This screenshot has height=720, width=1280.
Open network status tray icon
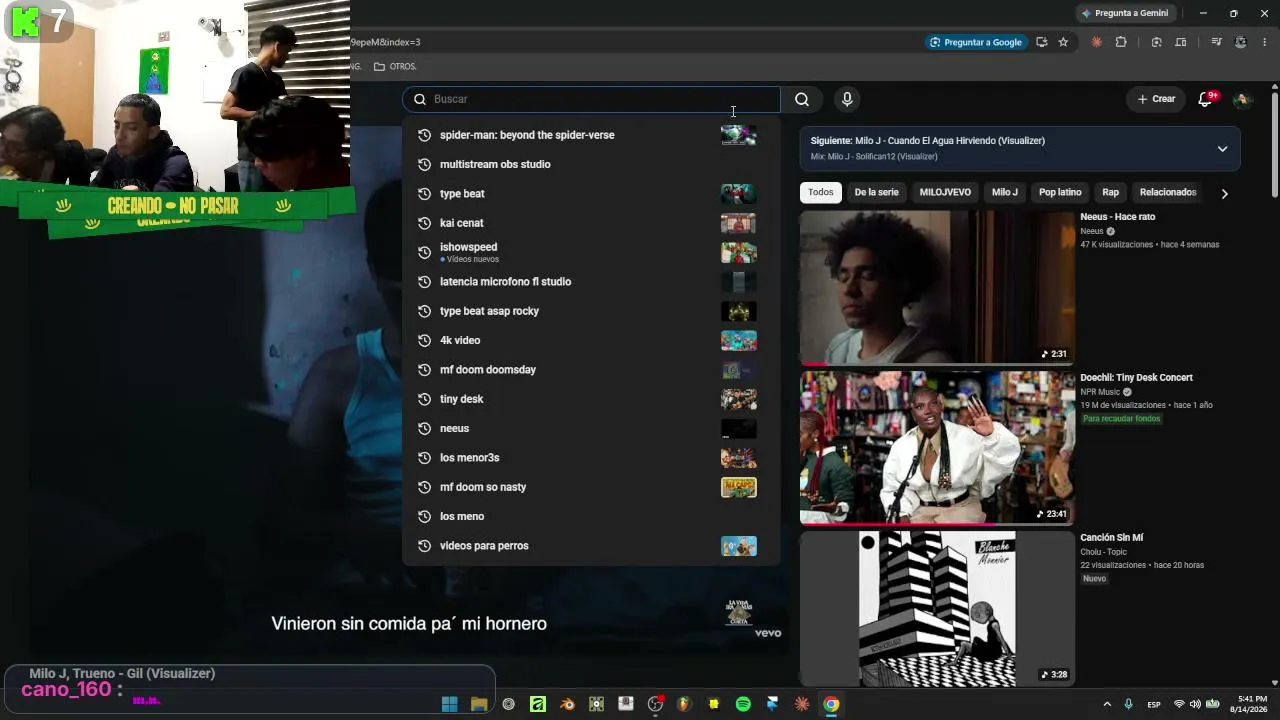[1178, 704]
